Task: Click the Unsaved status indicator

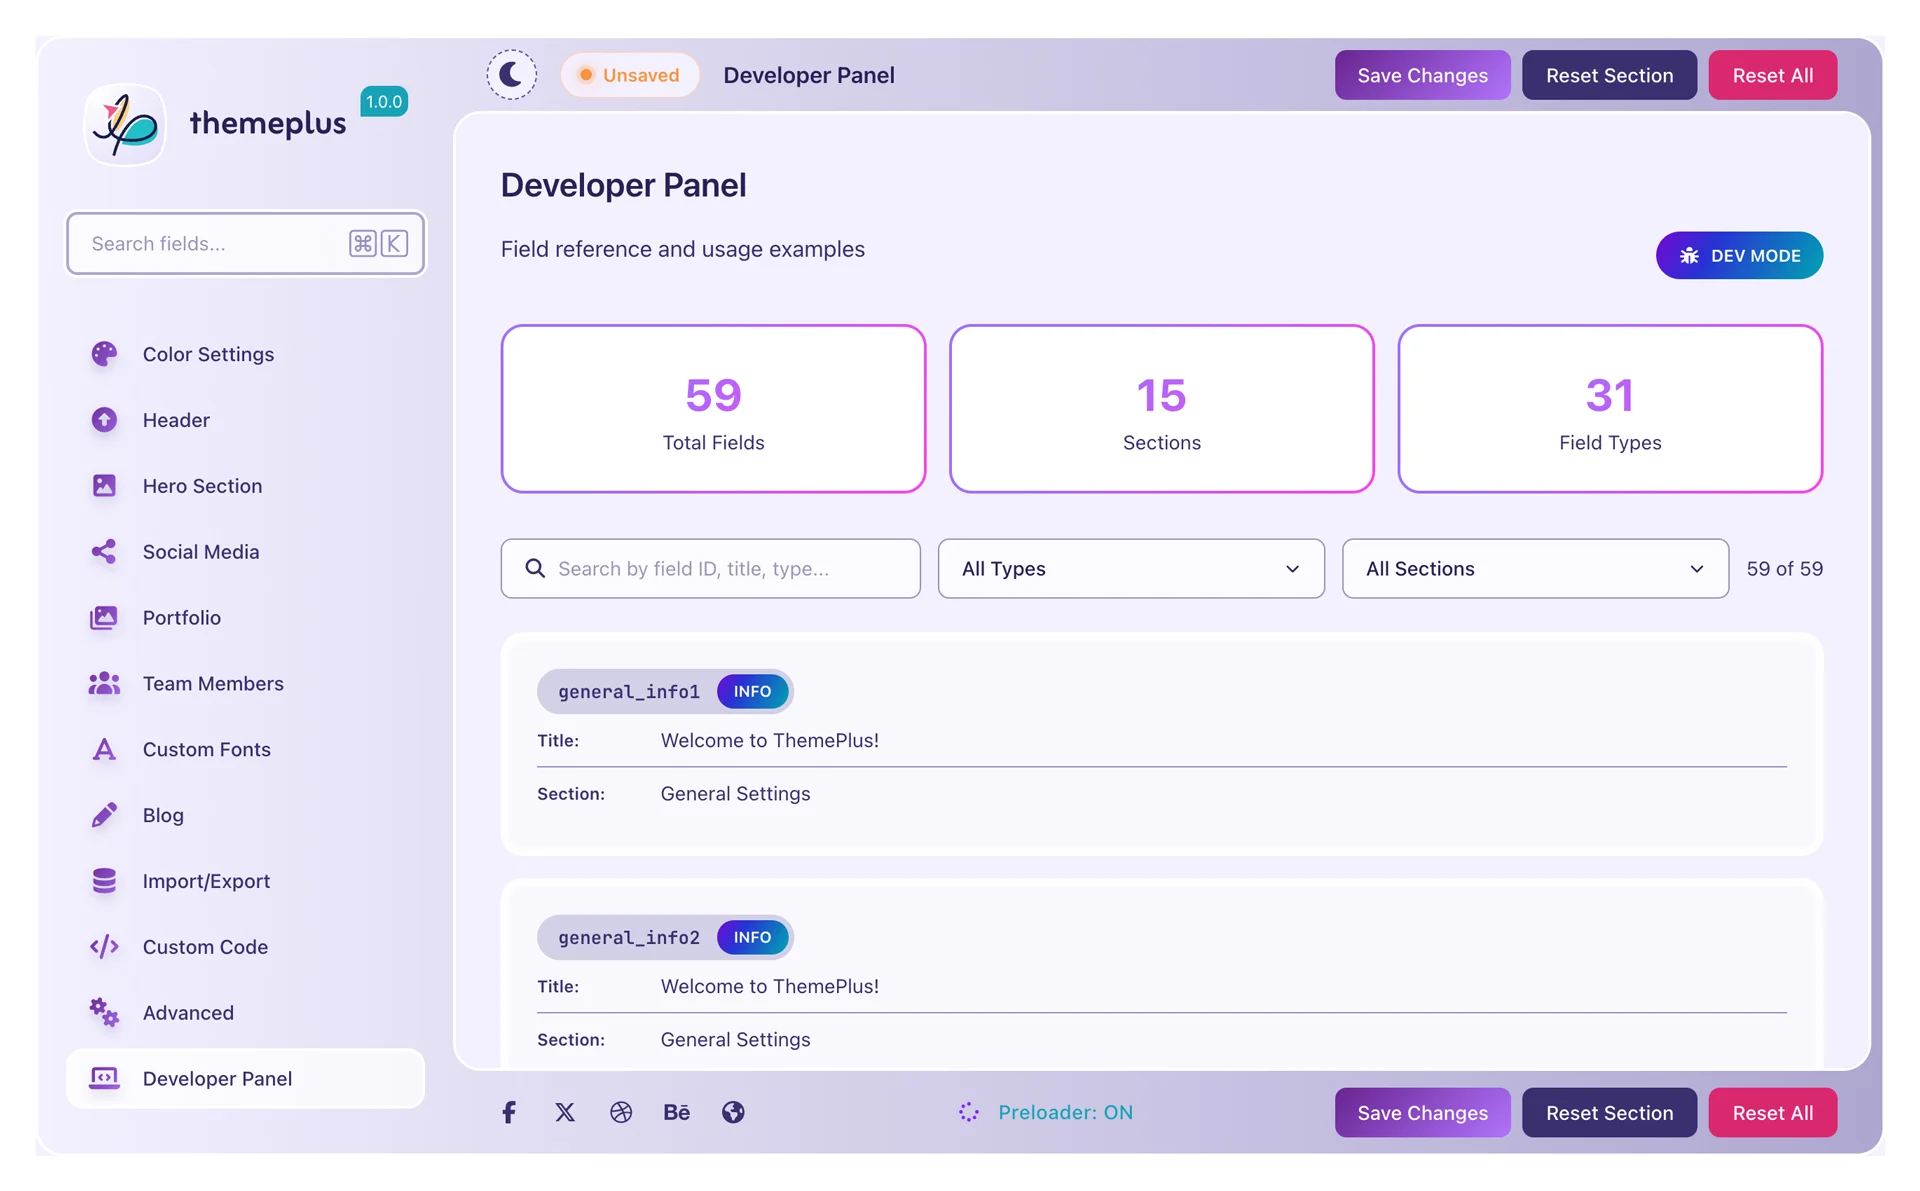Action: coord(630,74)
